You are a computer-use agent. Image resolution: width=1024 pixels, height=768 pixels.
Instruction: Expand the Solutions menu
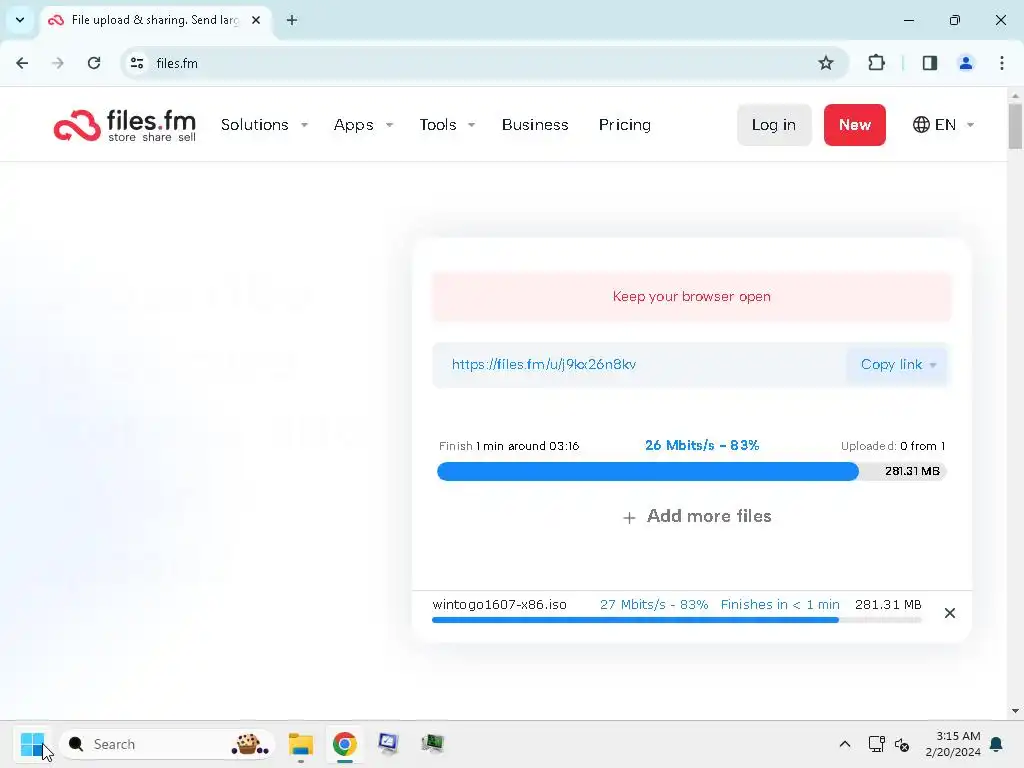click(x=264, y=125)
